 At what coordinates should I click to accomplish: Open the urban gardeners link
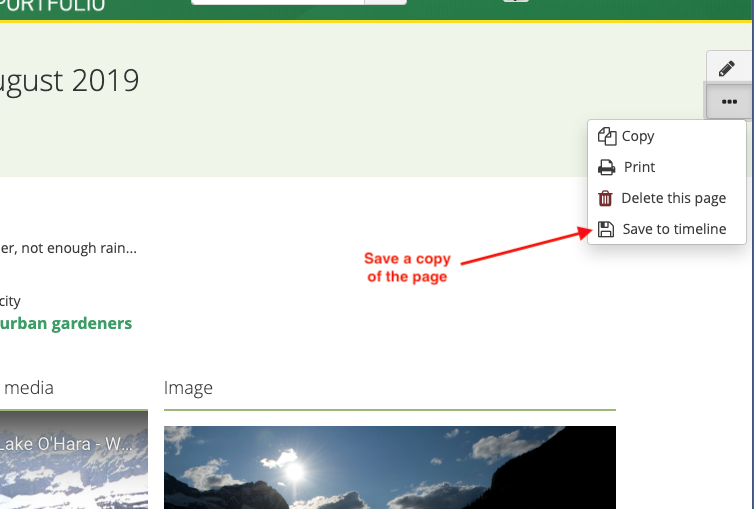(x=66, y=323)
